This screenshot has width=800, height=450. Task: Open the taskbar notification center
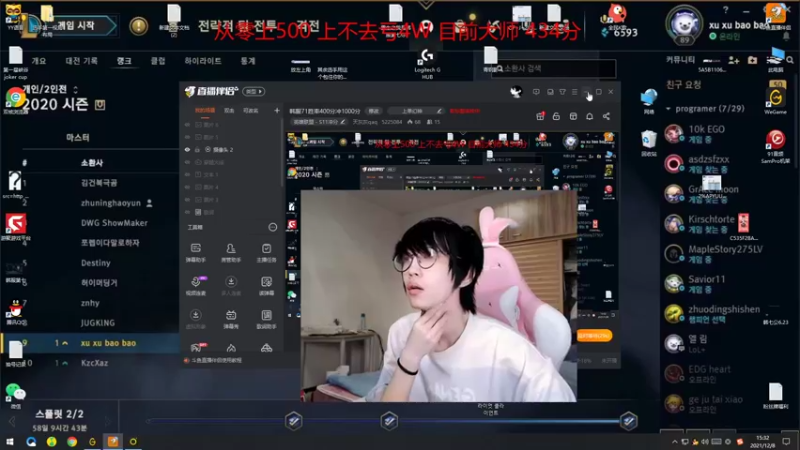(786, 441)
